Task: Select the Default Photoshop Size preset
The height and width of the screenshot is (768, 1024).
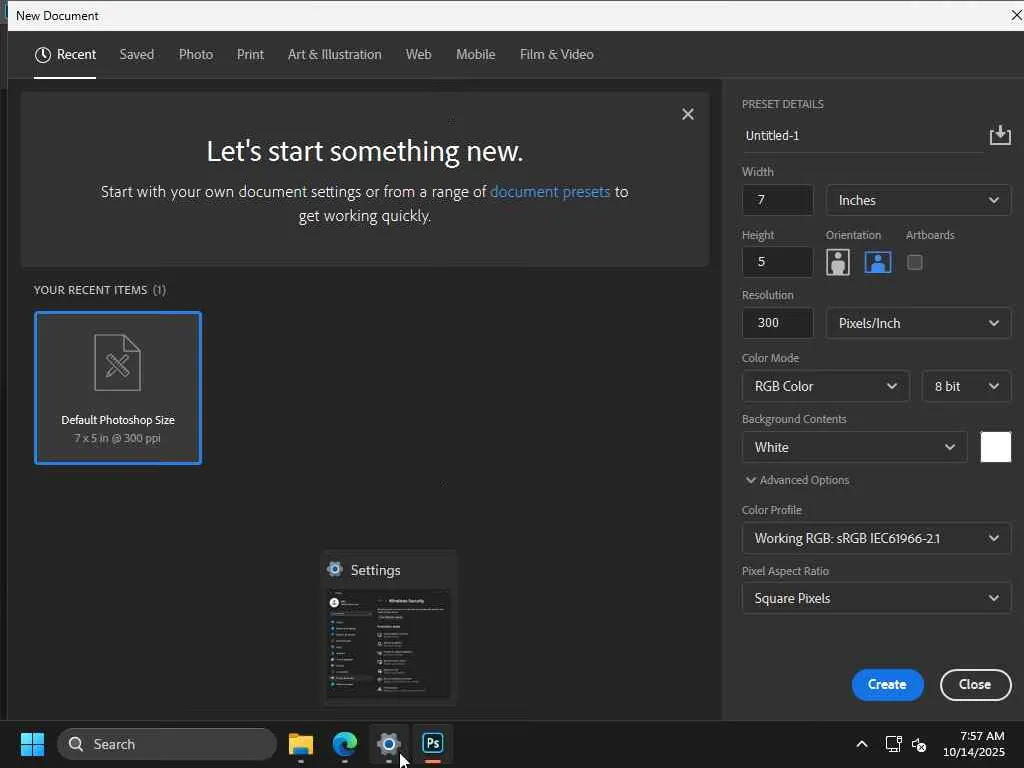Action: pos(118,388)
